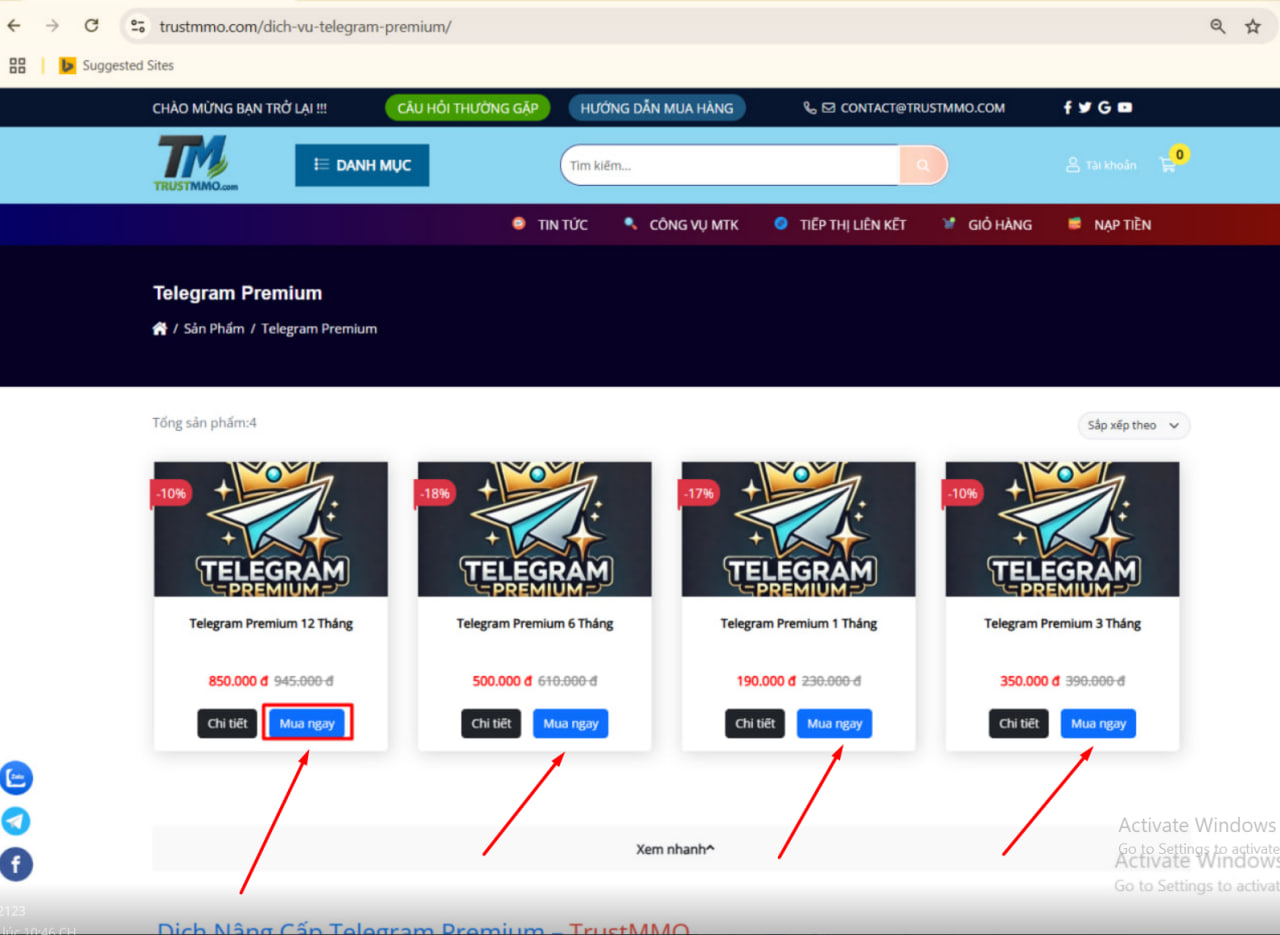Click Mua ngay for Telegram Premium 3 Tháng

[1098, 723]
